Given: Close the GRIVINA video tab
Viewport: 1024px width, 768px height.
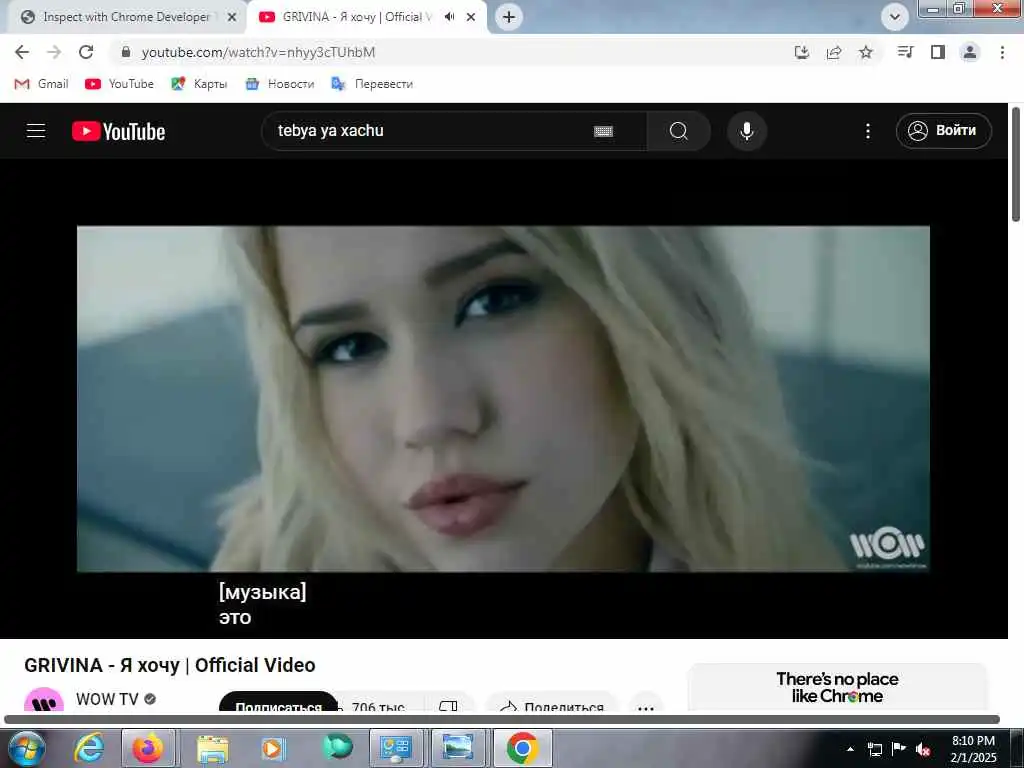Looking at the screenshot, I should pos(471,17).
